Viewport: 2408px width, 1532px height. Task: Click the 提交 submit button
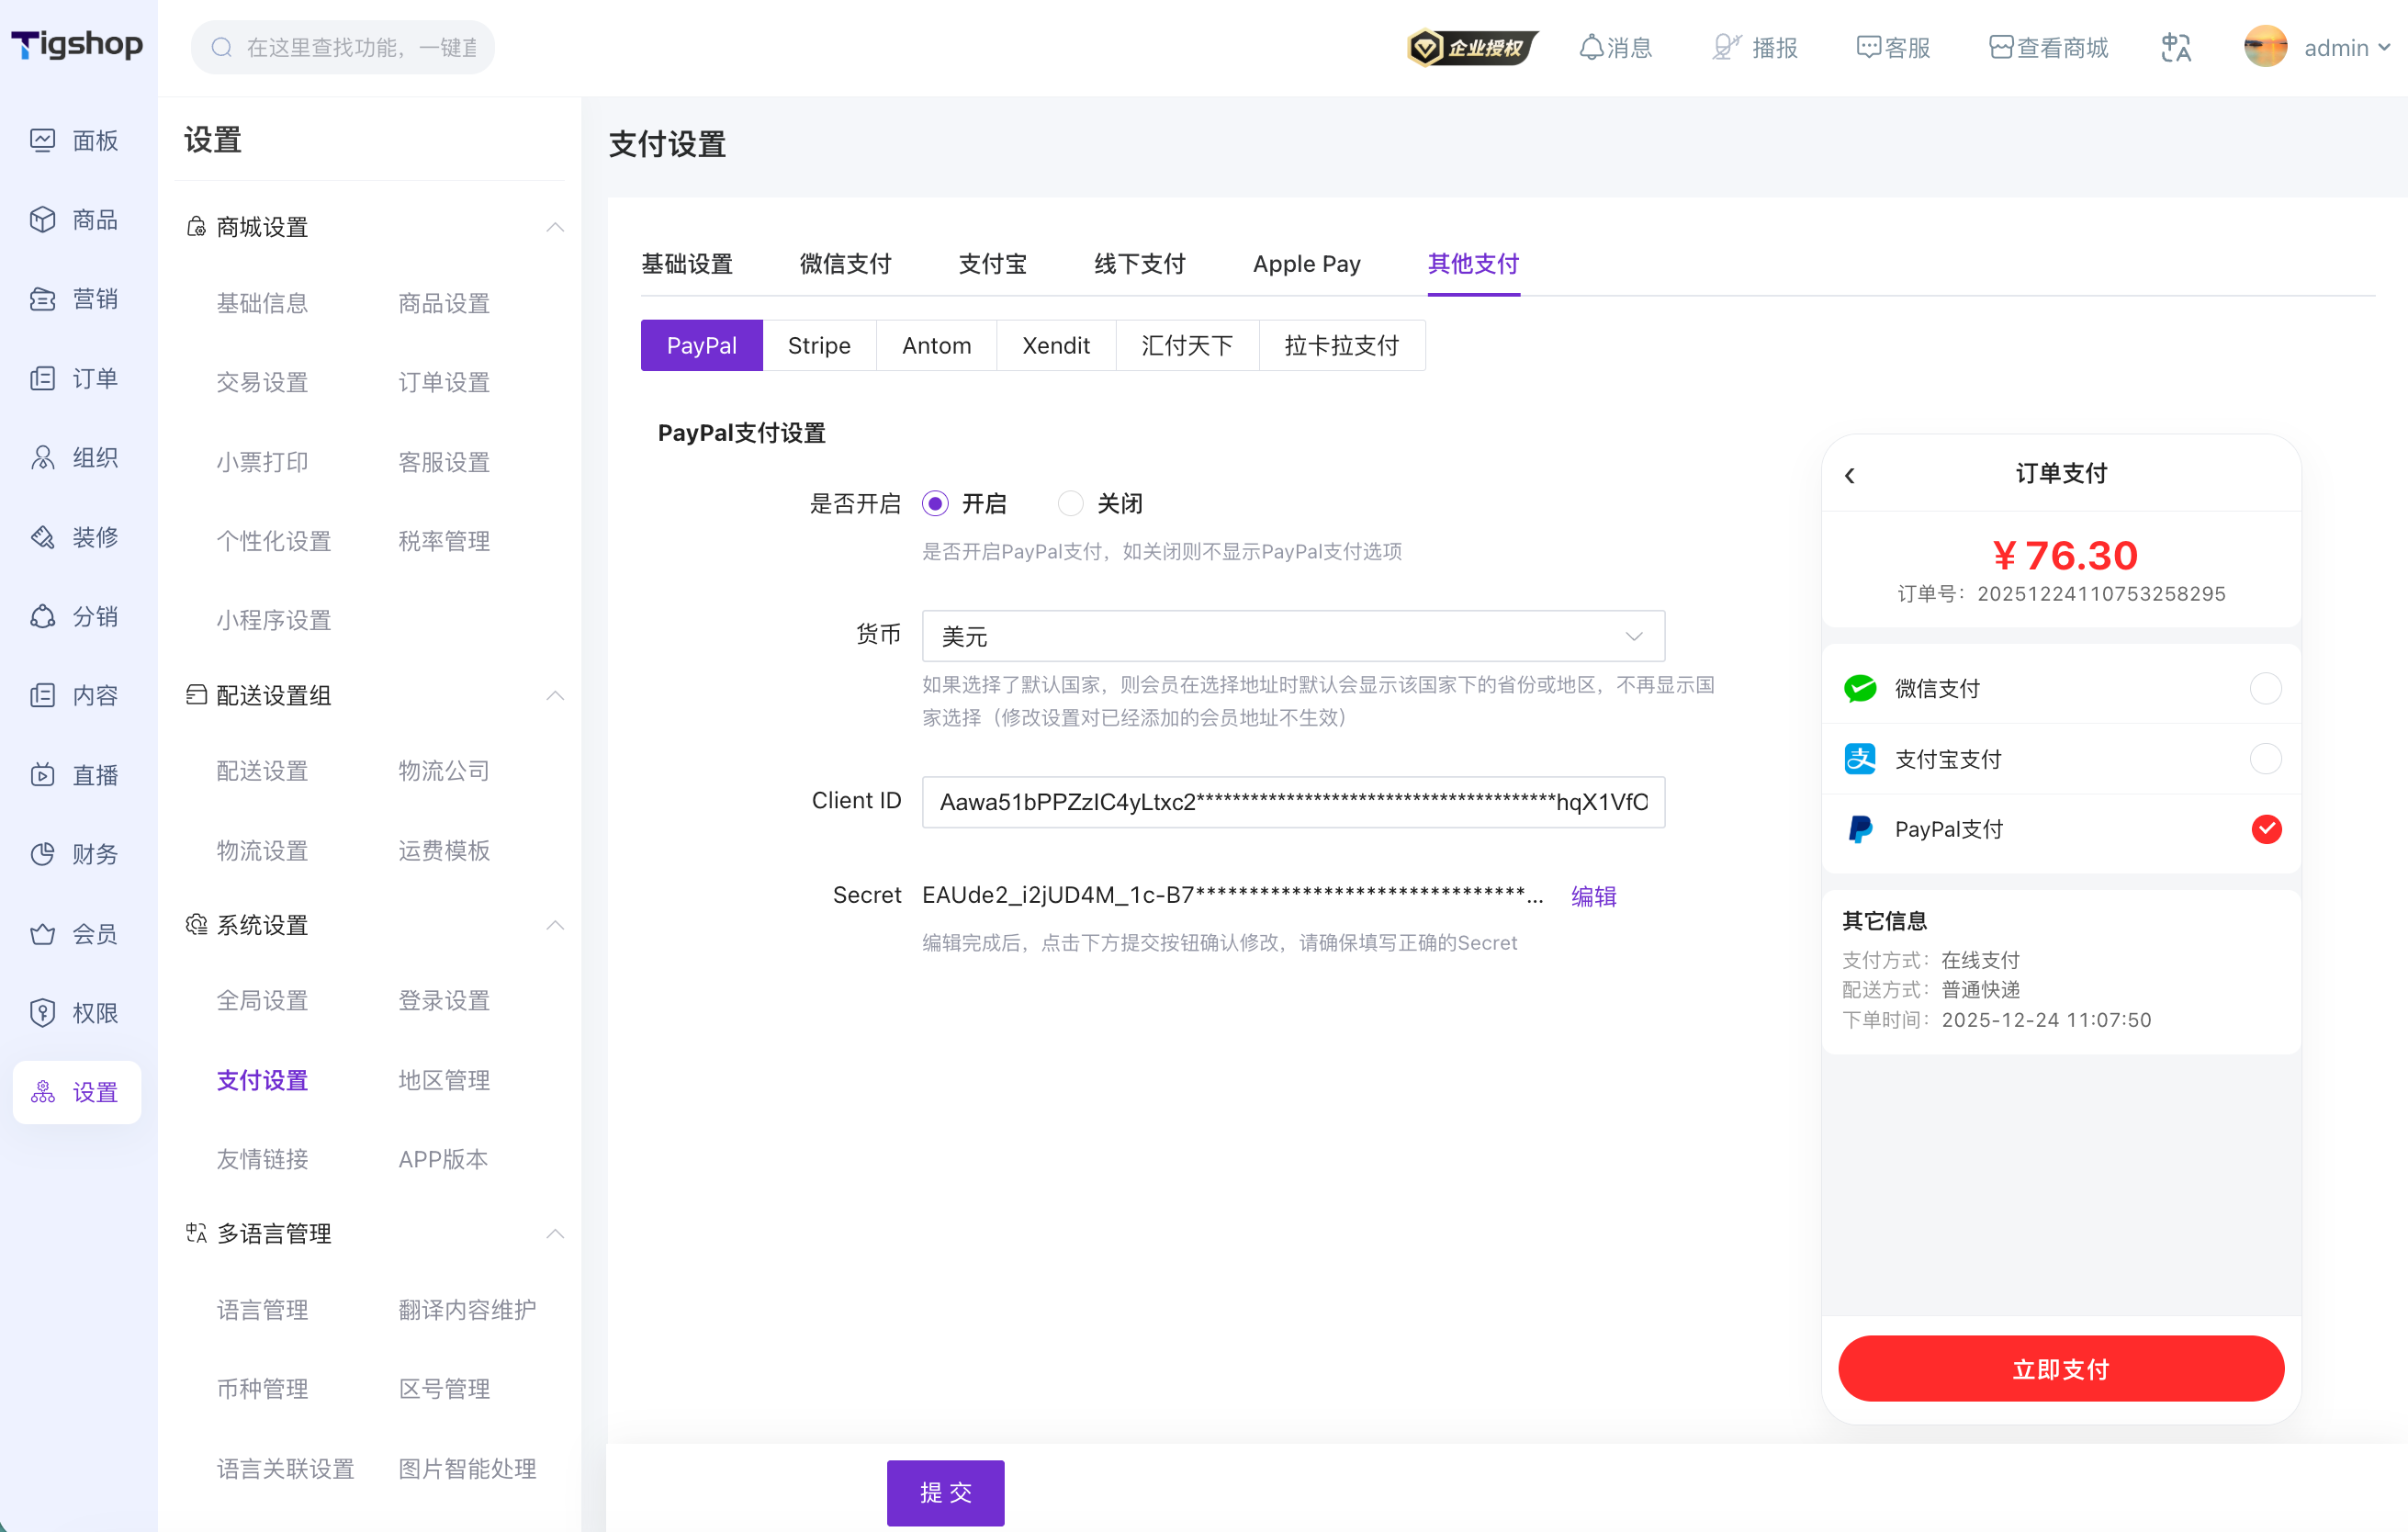[x=945, y=1492]
